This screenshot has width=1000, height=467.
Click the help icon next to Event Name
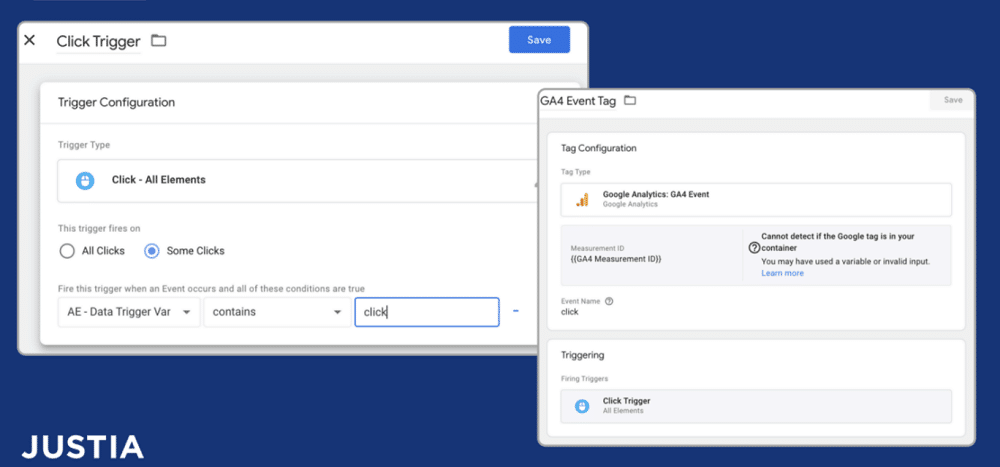[x=609, y=300]
